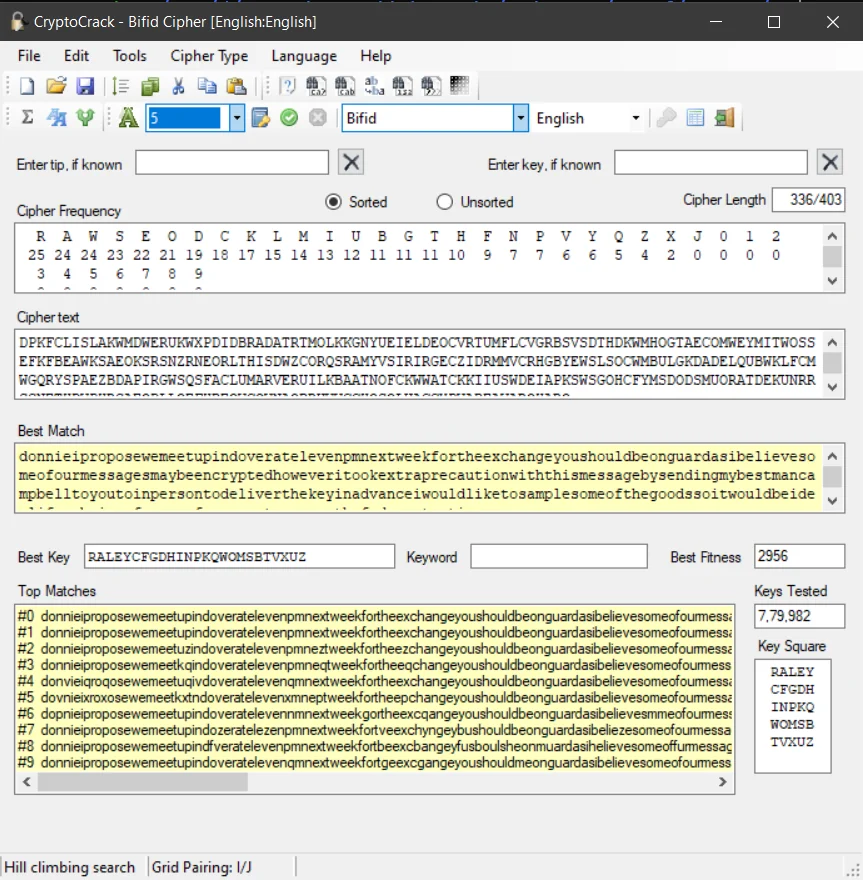Screen dimensions: 863x880
Task: Click the question mark document icon
Action: [x=287, y=86]
